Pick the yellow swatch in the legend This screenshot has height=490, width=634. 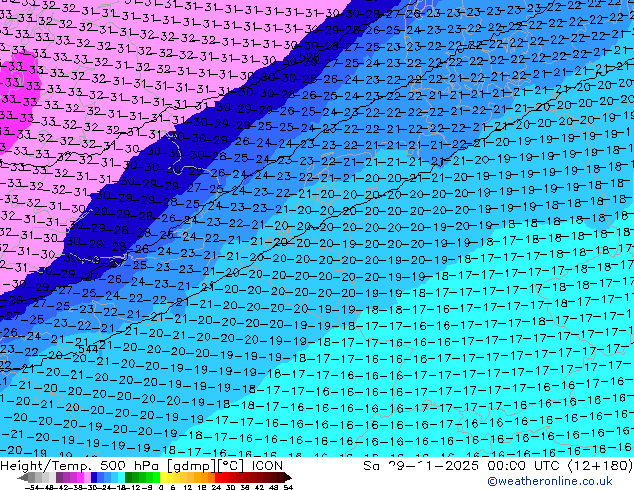click(163, 478)
